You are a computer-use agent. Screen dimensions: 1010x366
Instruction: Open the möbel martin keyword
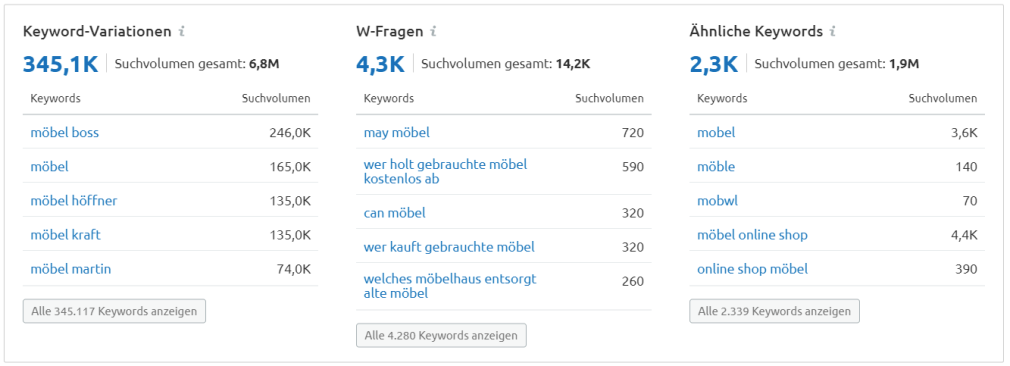70,269
